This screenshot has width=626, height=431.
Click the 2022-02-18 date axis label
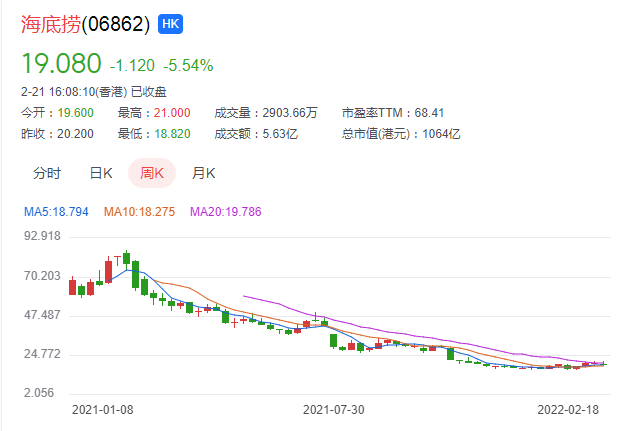pos(568,410)
